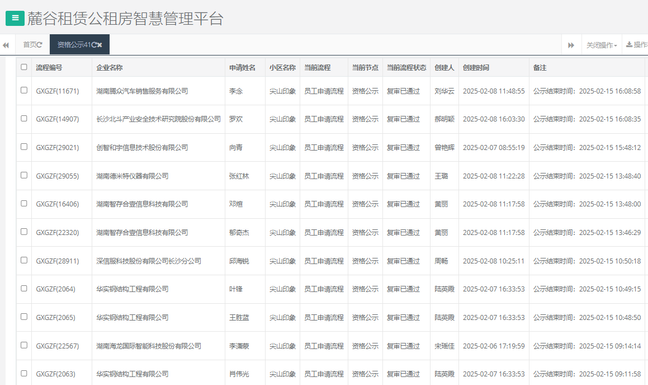Click process number GXGZF(28911)
The width and height of the screenshot is (648, 385).
[x=57, y=261]
